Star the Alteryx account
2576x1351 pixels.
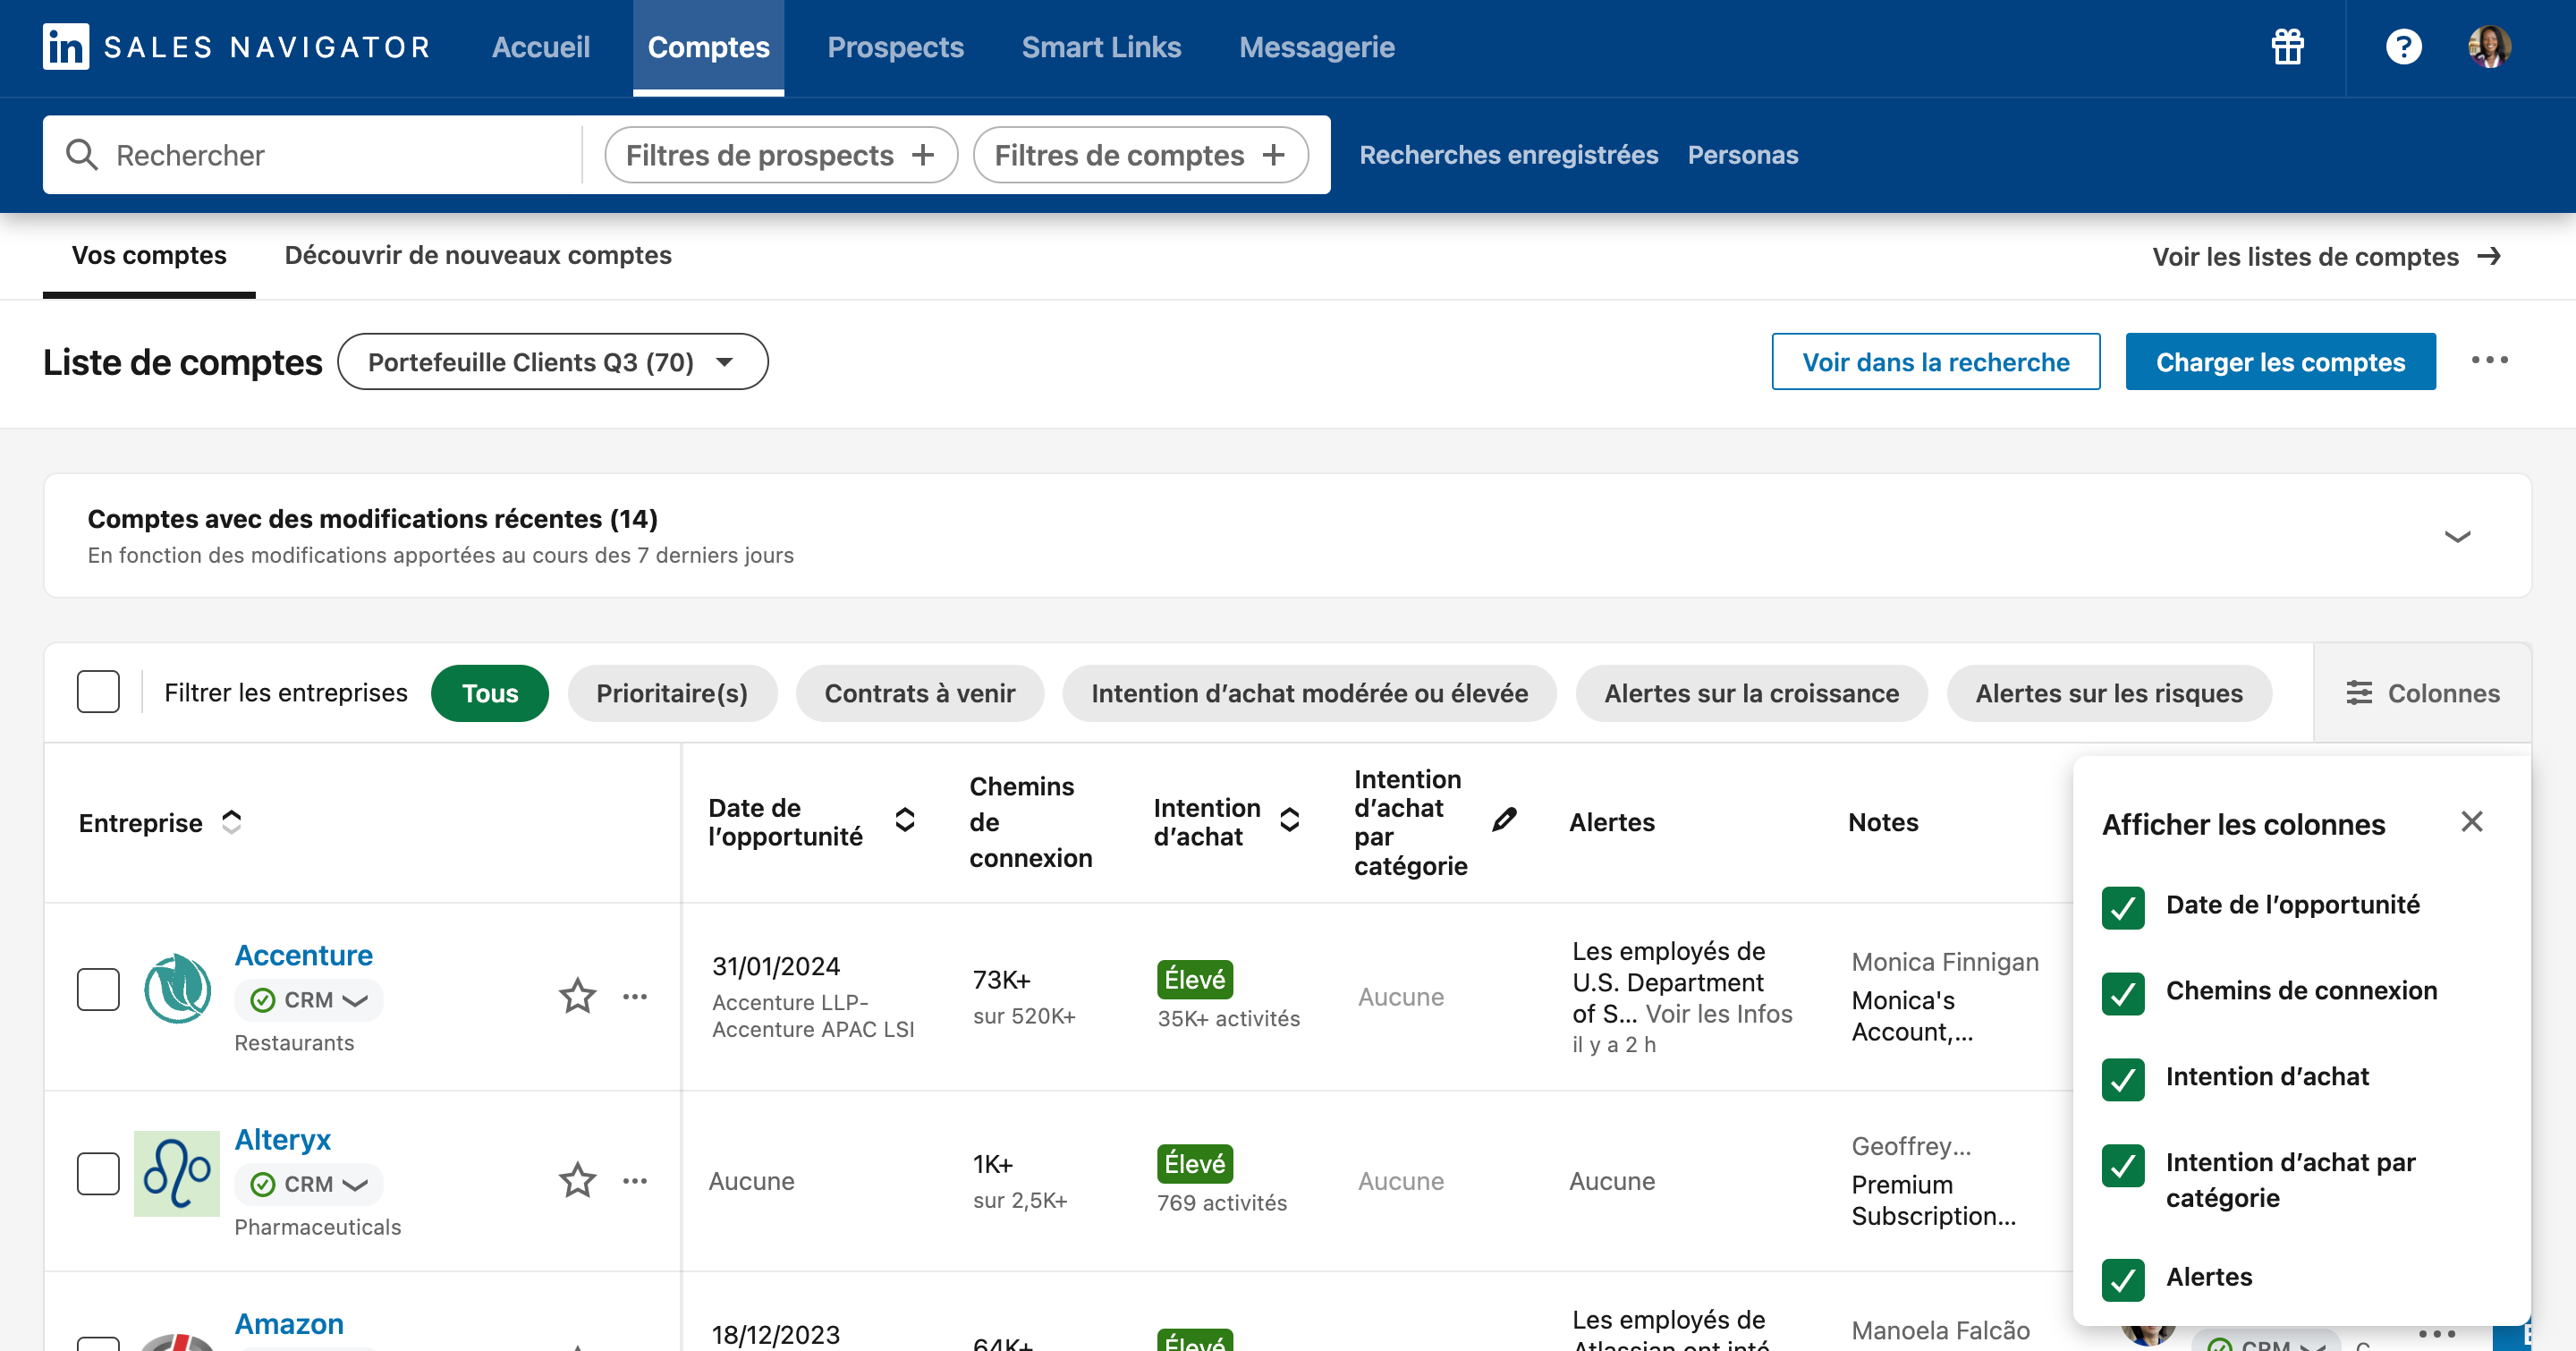577,1180
